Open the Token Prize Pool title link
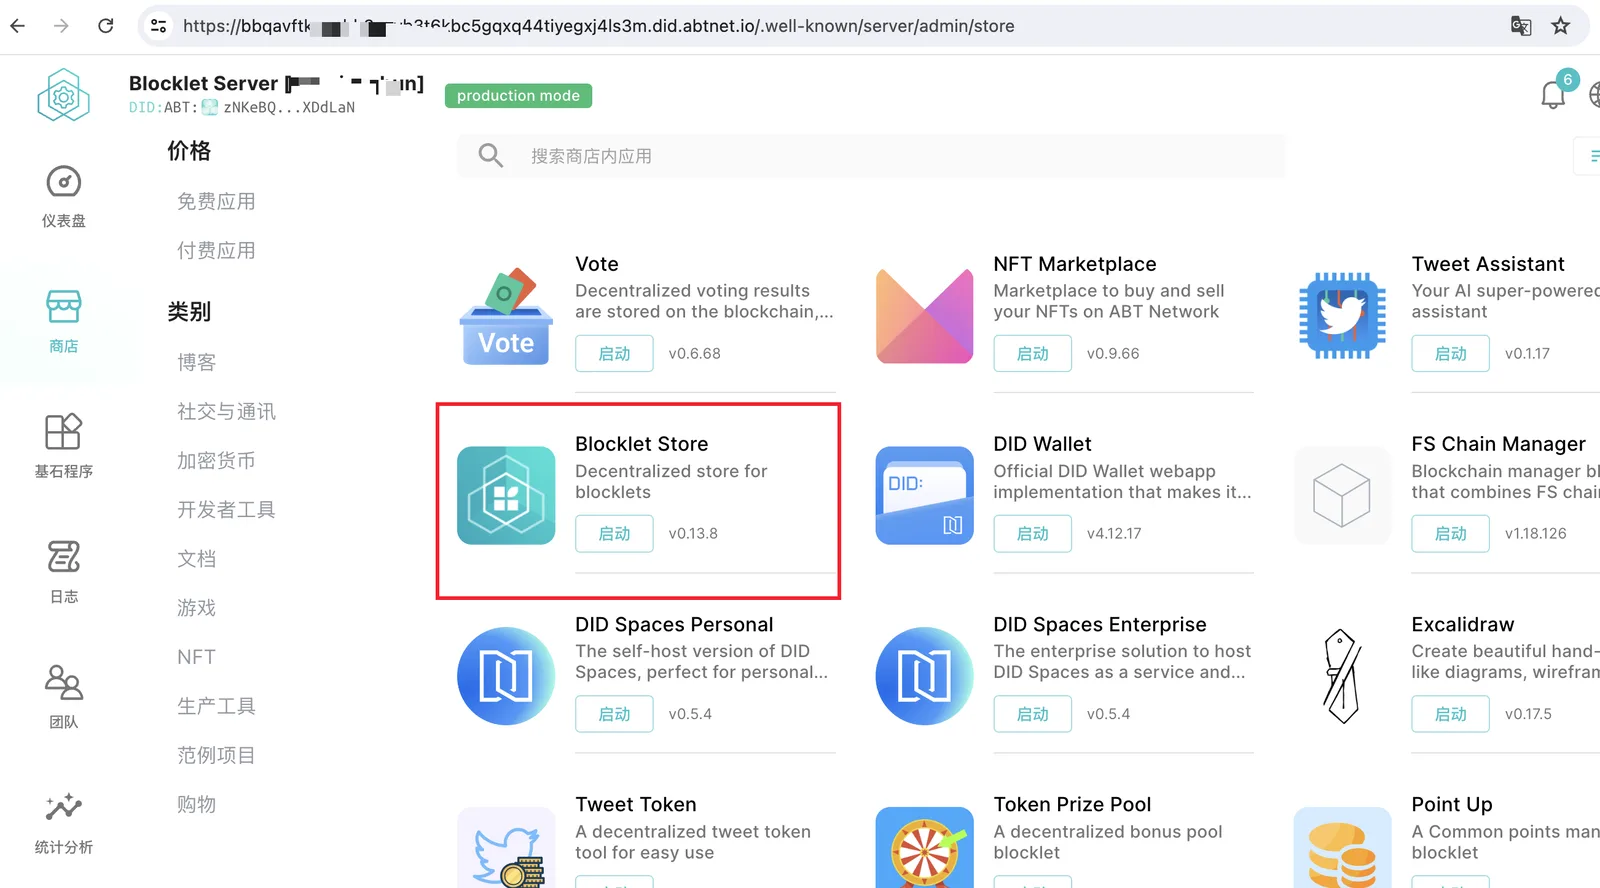This screenshot has width=1600, height=888. tap(1072, 805)
